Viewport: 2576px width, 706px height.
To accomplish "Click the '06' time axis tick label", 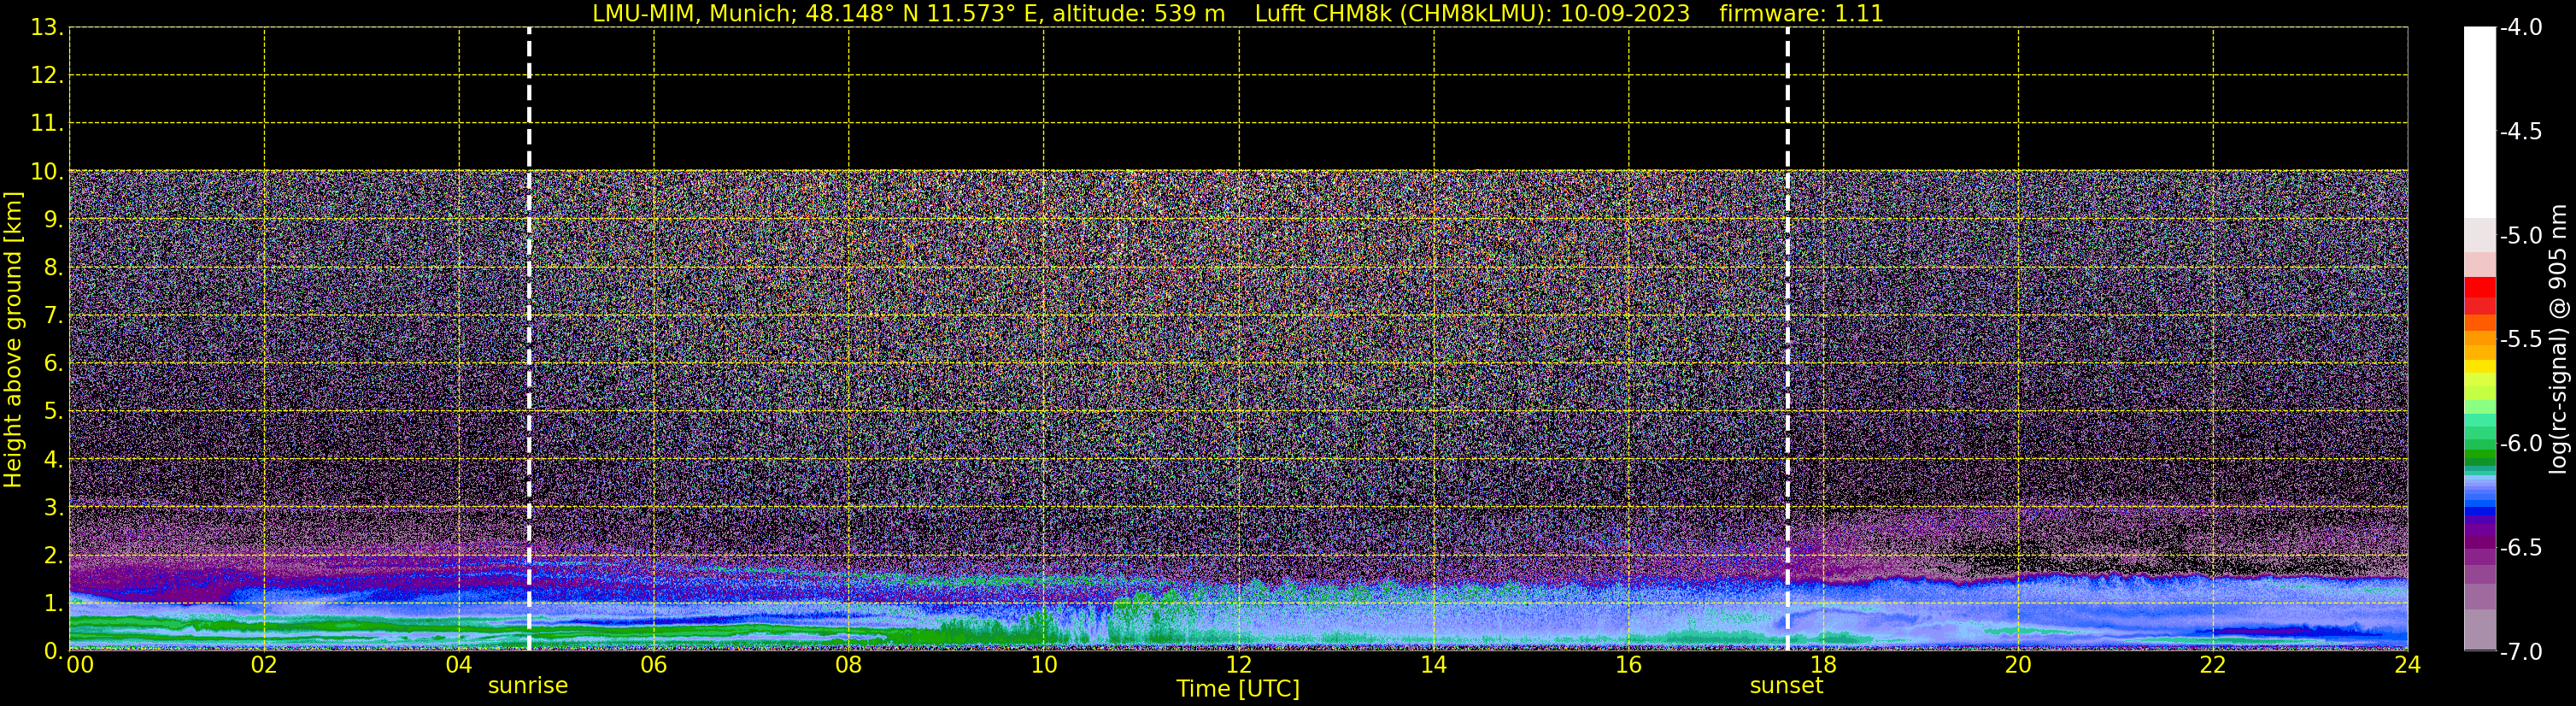I will point(654,665).
